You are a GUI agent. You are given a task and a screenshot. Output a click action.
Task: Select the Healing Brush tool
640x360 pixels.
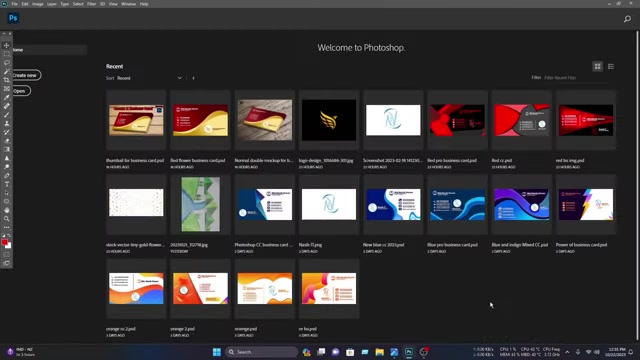(x=7, y=106)
